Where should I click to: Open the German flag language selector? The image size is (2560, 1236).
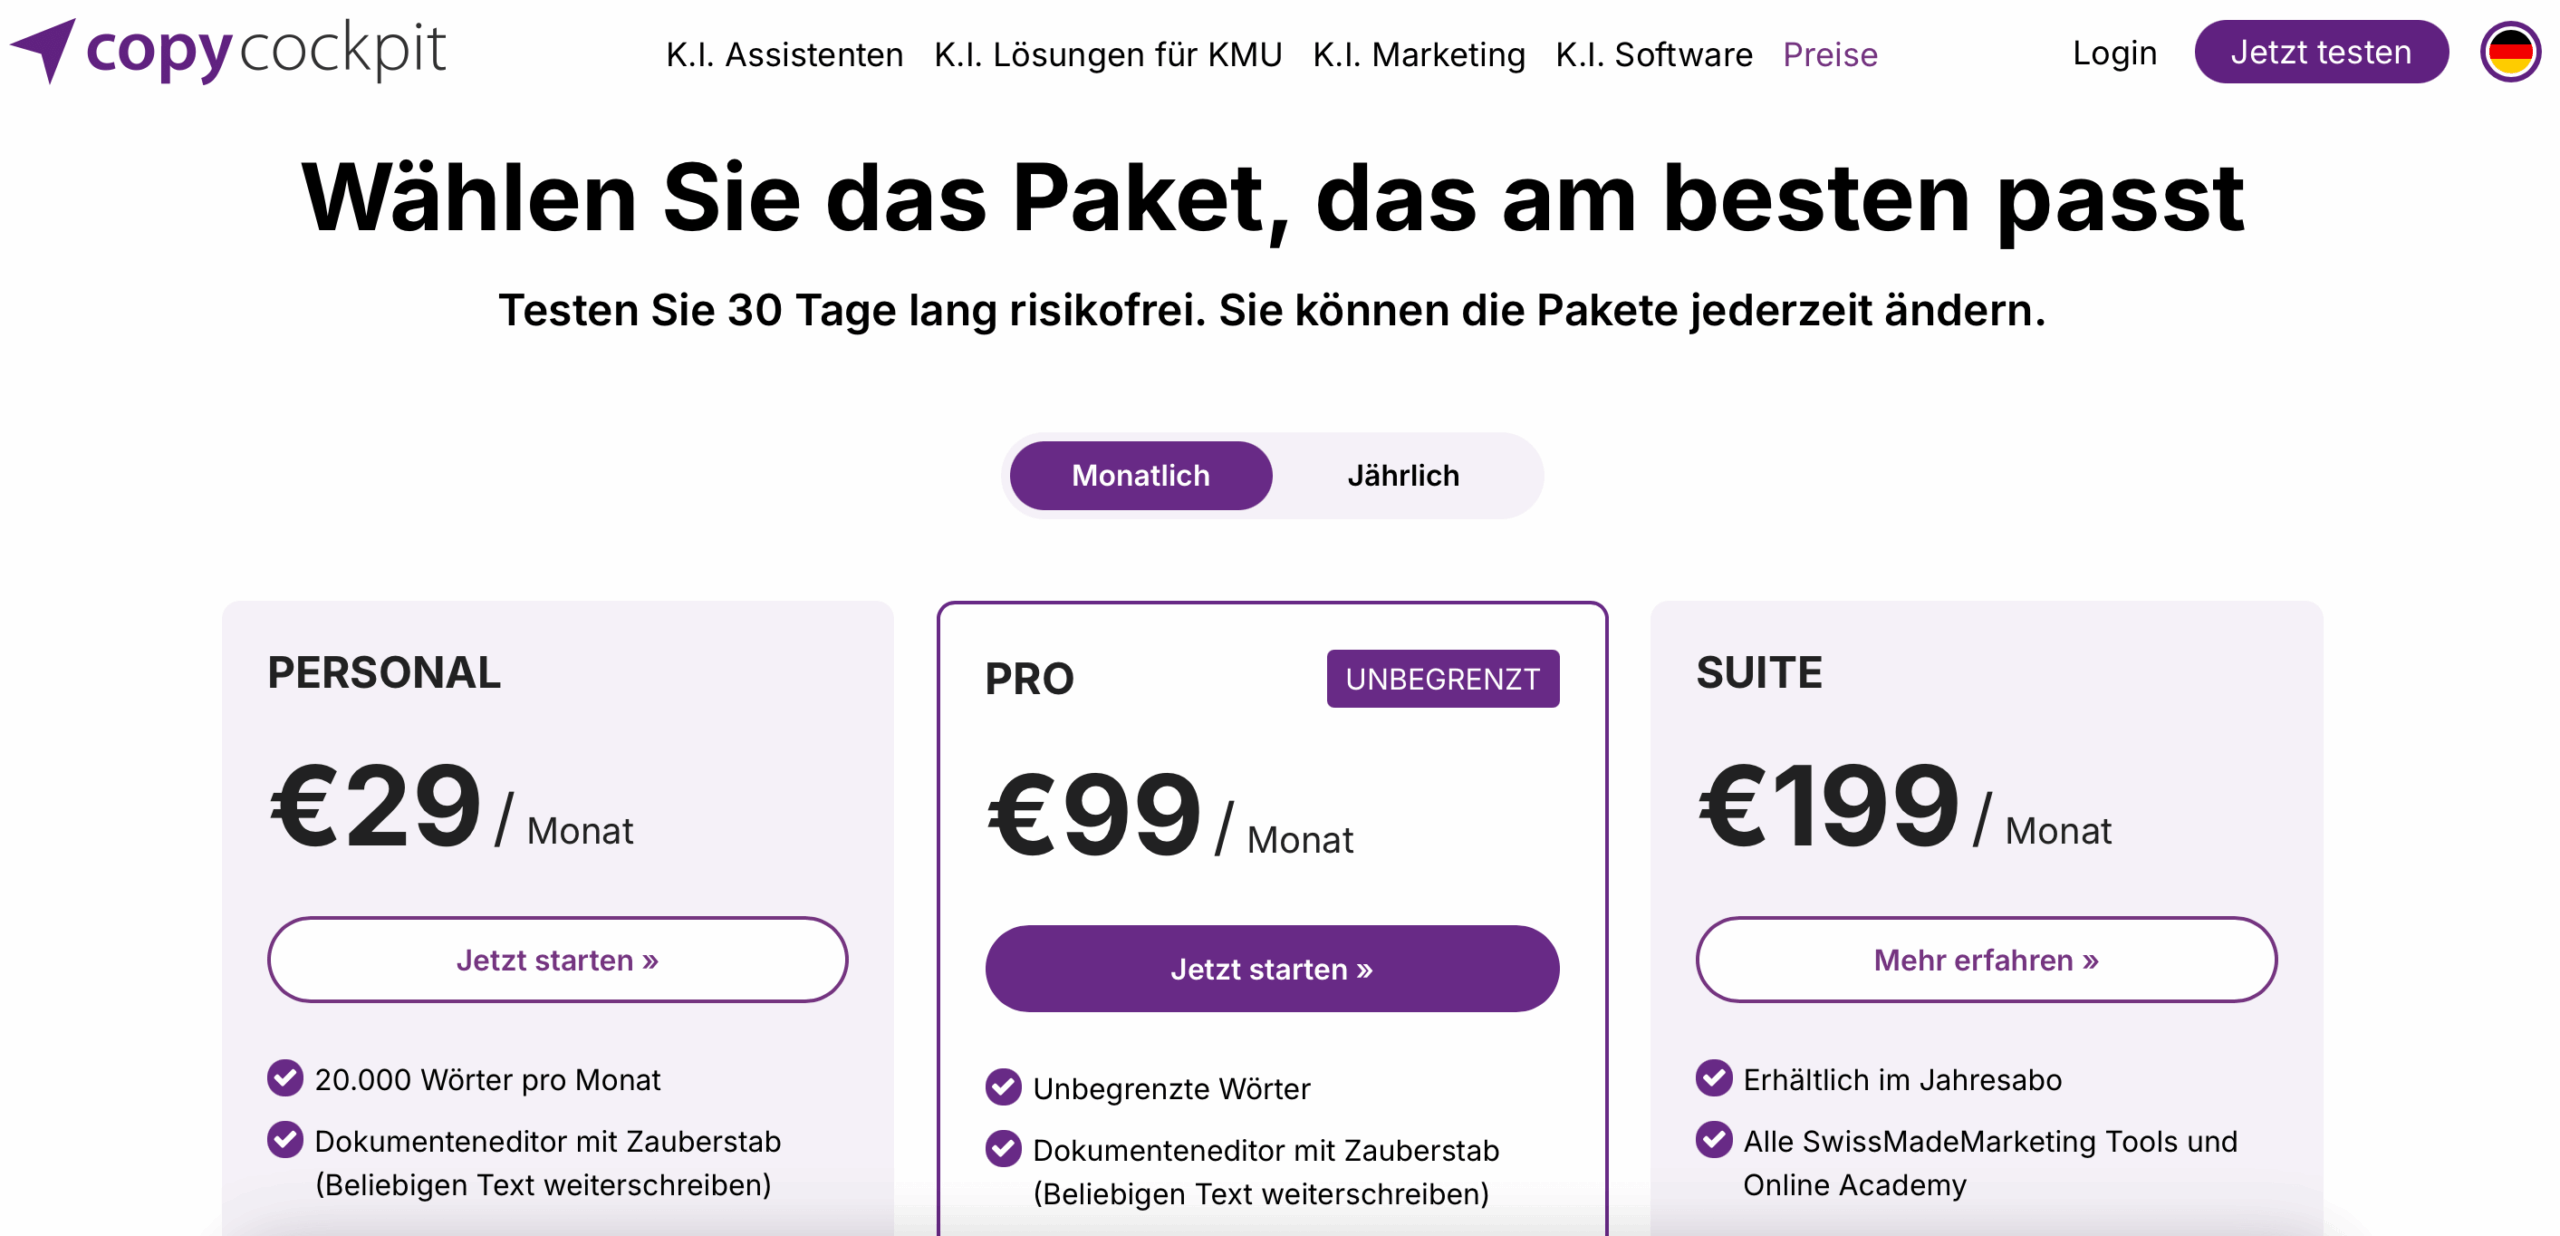coord(2508,52)
